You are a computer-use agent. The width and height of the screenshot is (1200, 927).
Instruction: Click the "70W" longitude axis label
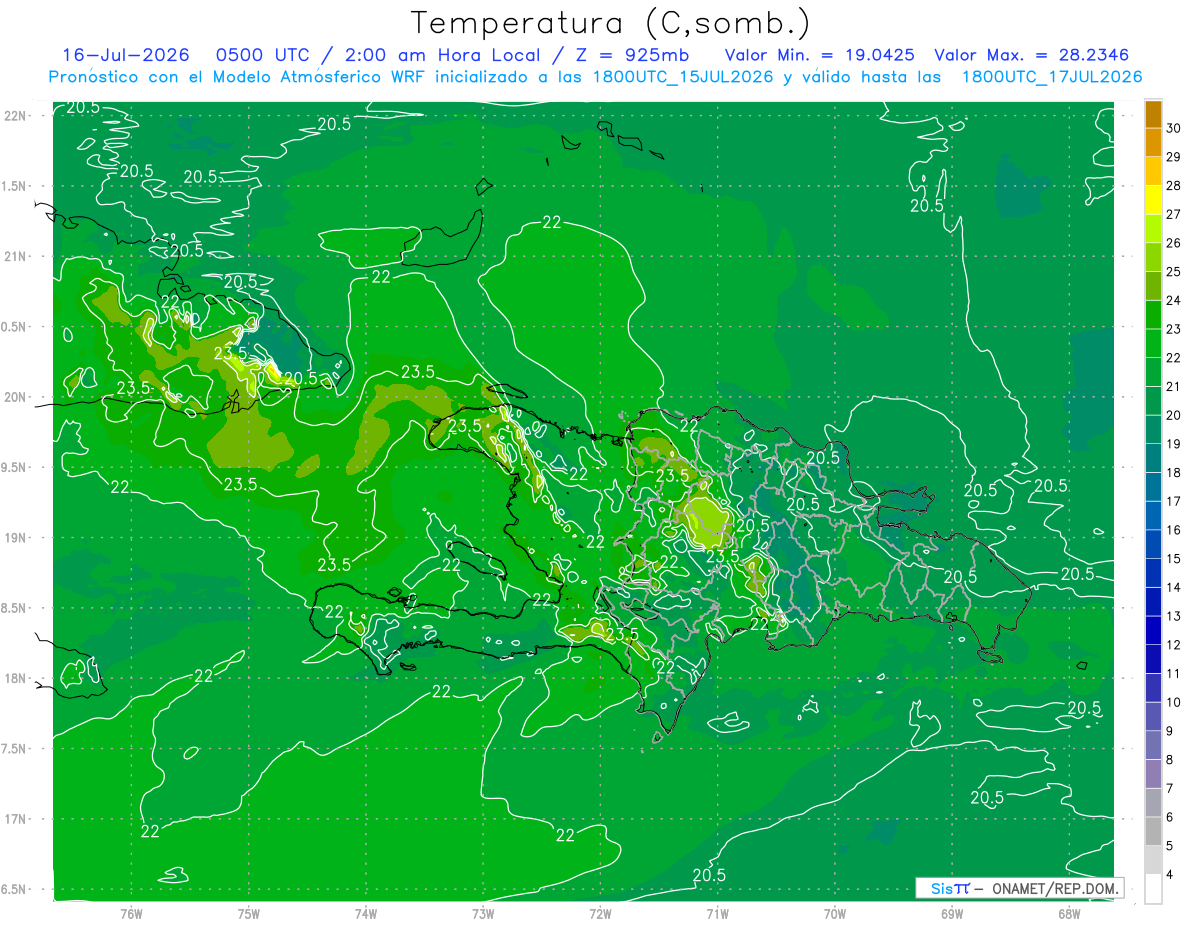(x=835, y=913)
